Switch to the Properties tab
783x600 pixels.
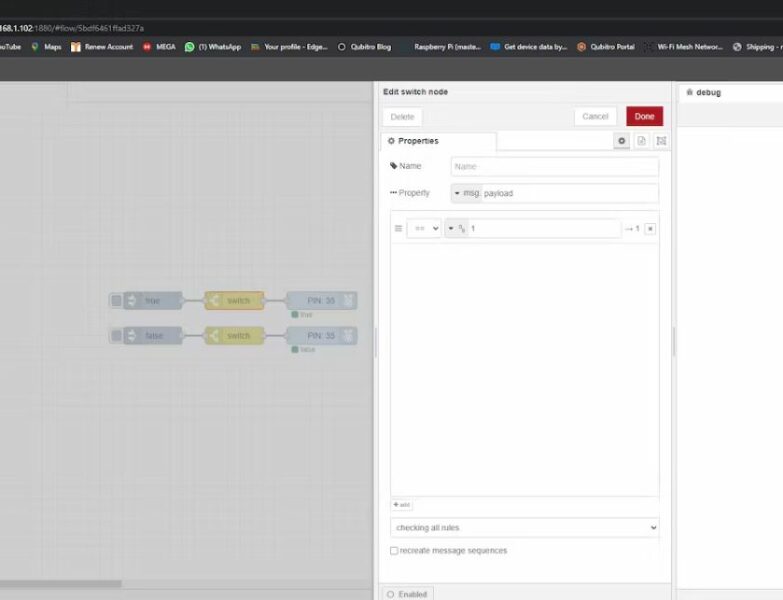[x=438, y=141]
